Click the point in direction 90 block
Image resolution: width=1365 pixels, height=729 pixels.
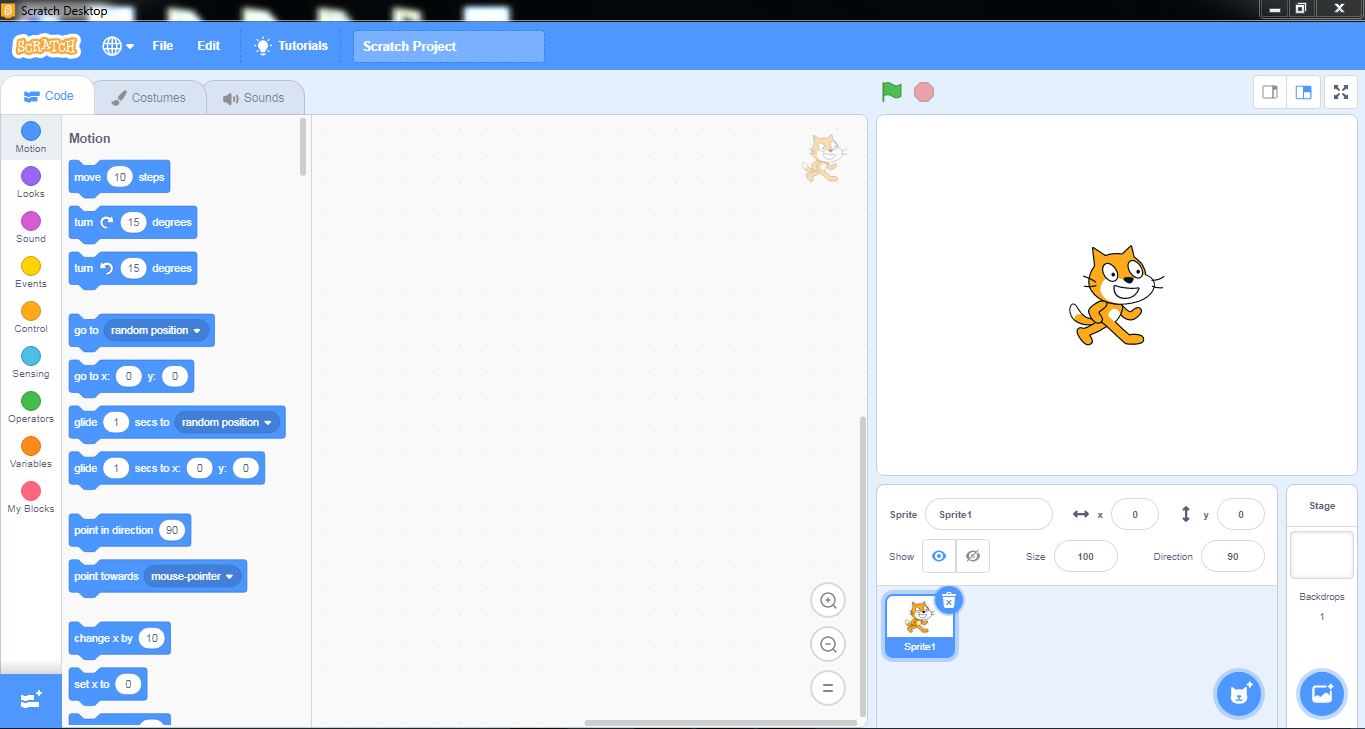[129, 530]
